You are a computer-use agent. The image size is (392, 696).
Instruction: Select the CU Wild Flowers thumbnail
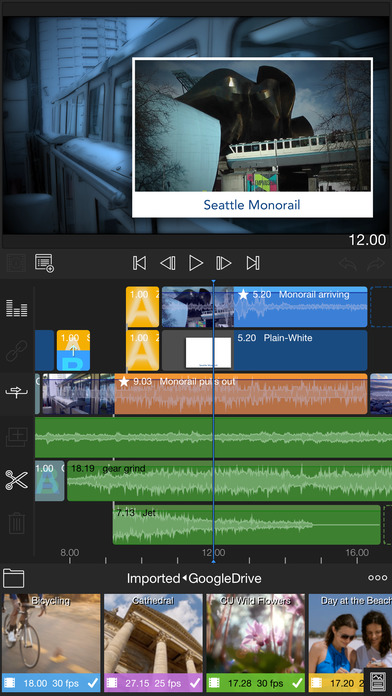click(x=255, y=643)
